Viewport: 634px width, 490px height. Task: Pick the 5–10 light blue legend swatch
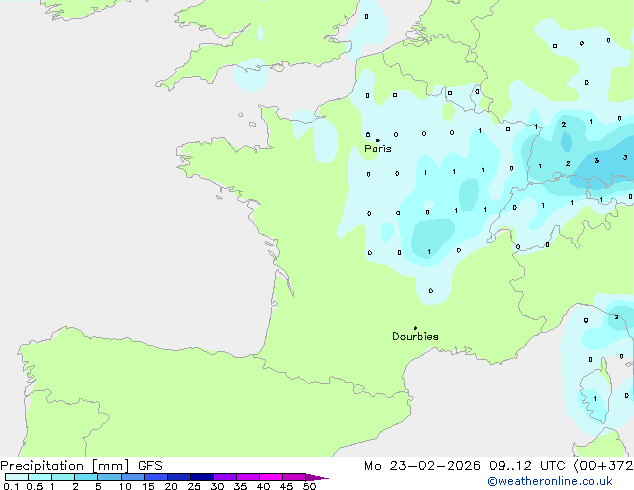(109, 477)
